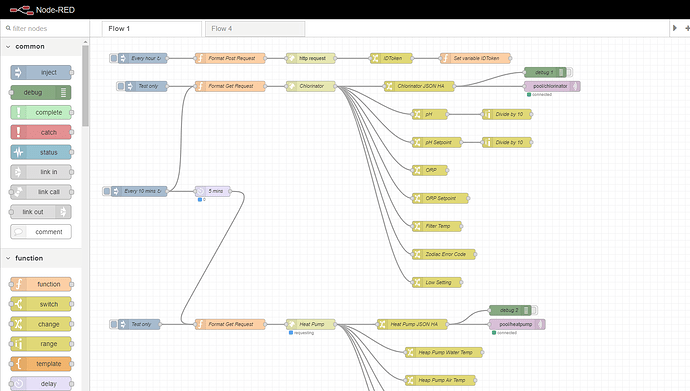Click the filter nodes search field

pos(45,29)
